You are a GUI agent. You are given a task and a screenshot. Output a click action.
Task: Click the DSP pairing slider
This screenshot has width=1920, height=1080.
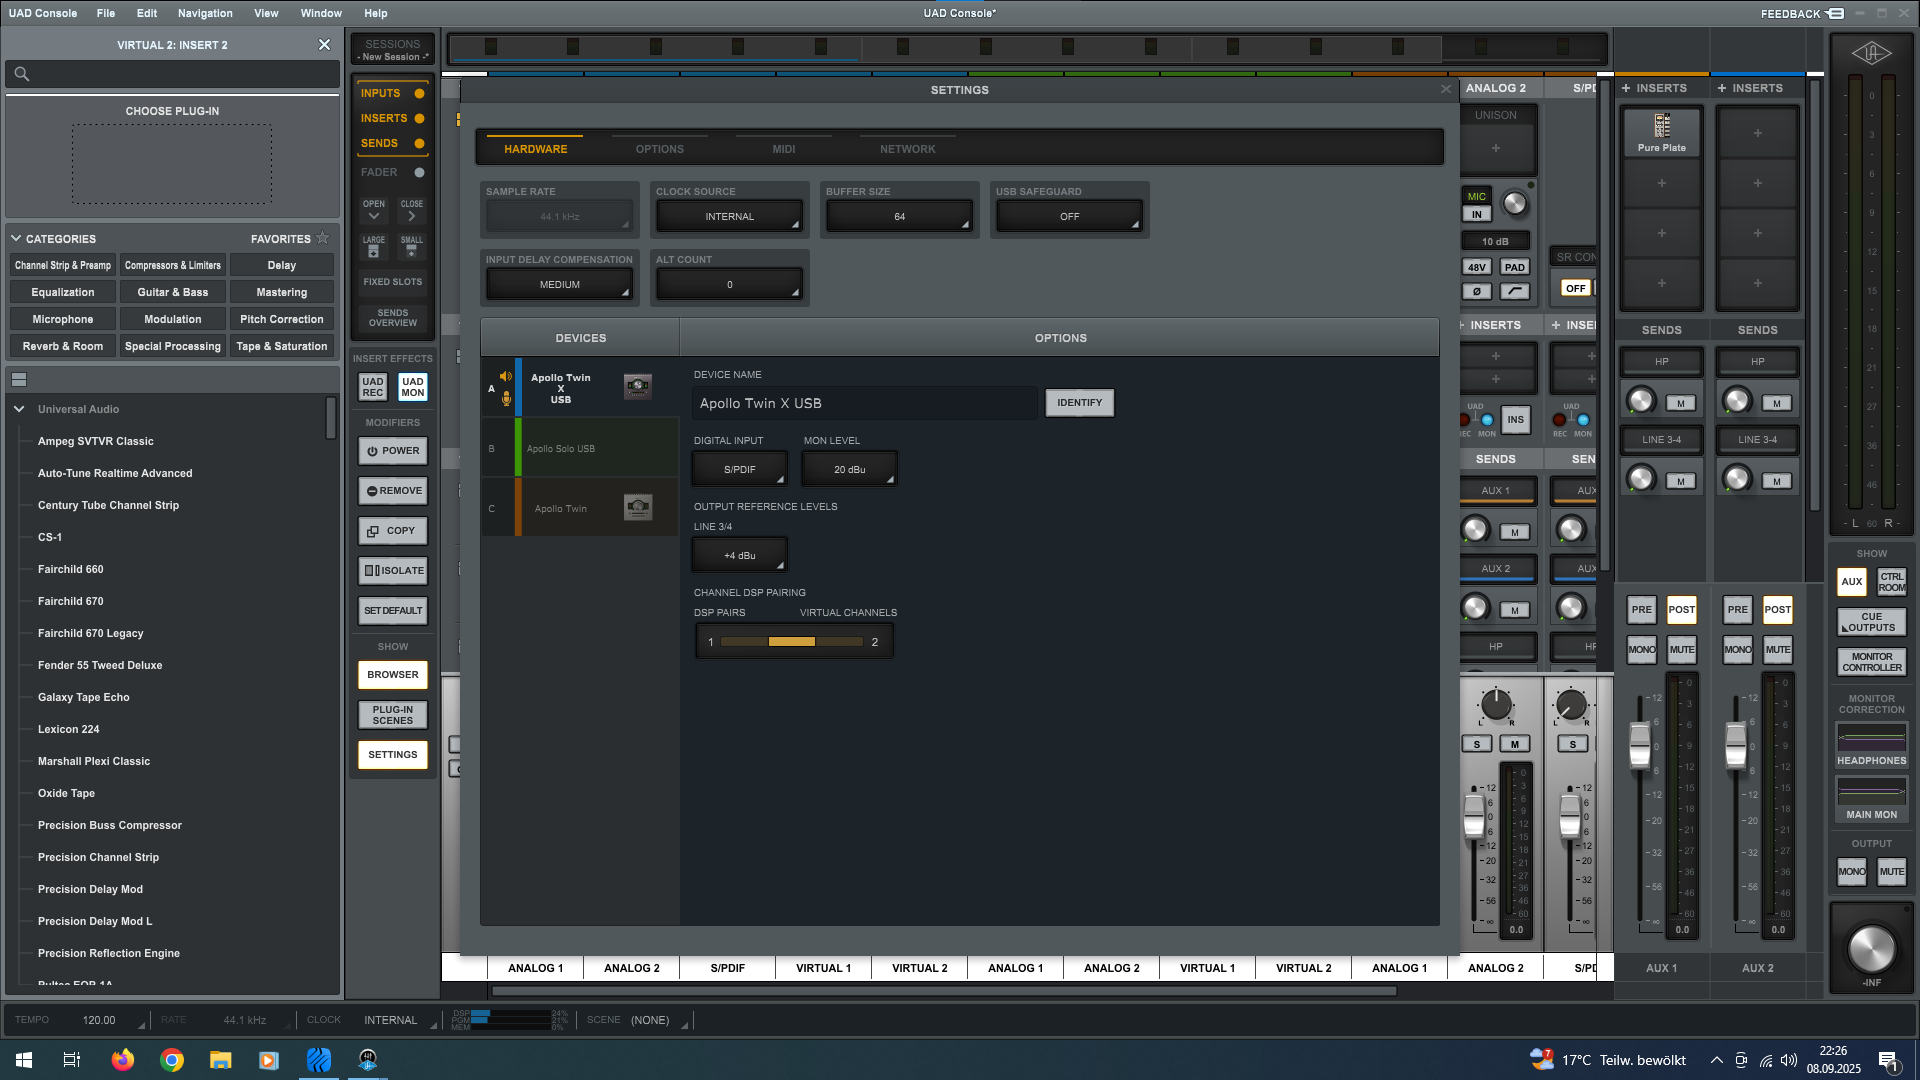click(792, 642)
